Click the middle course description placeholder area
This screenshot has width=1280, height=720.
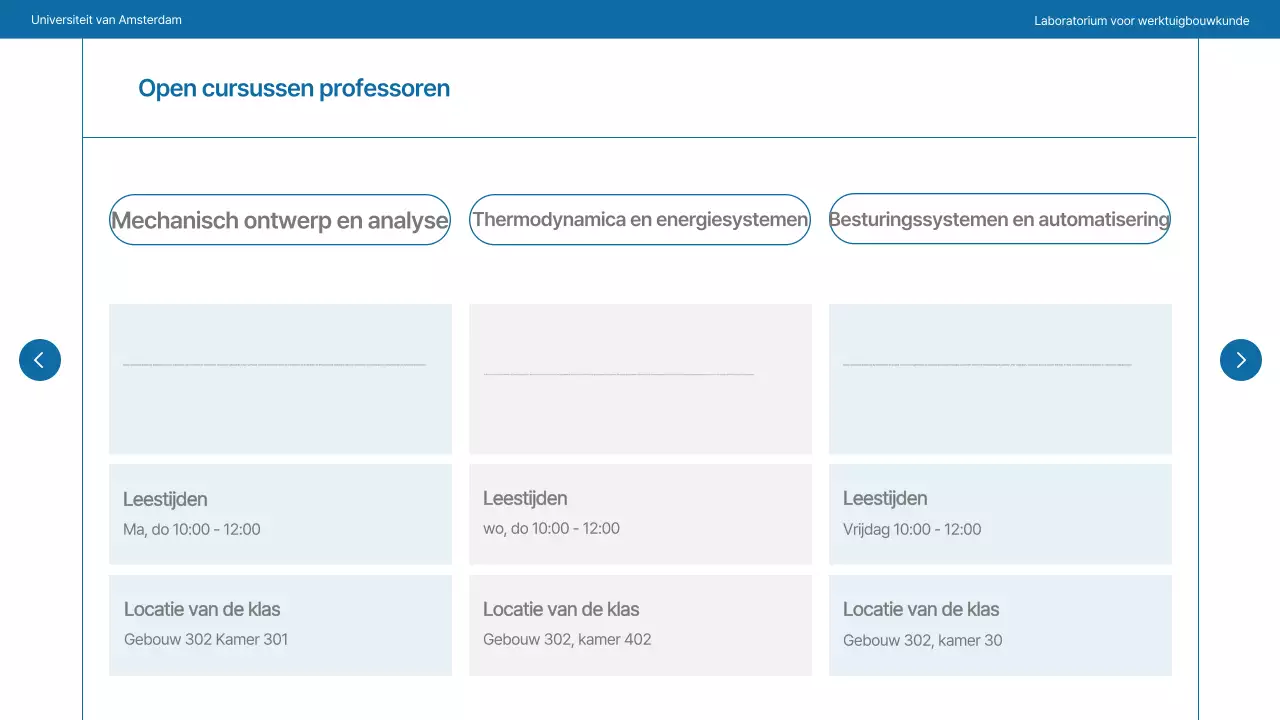(640, 378)
